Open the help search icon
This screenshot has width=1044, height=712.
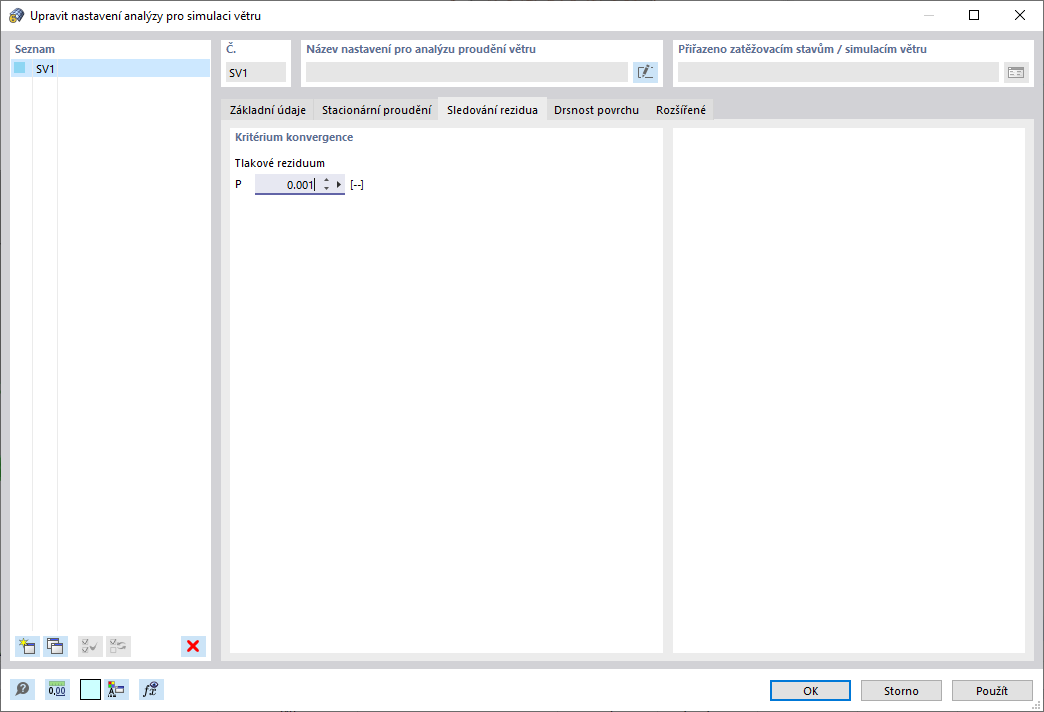click(x=22, y=689)
